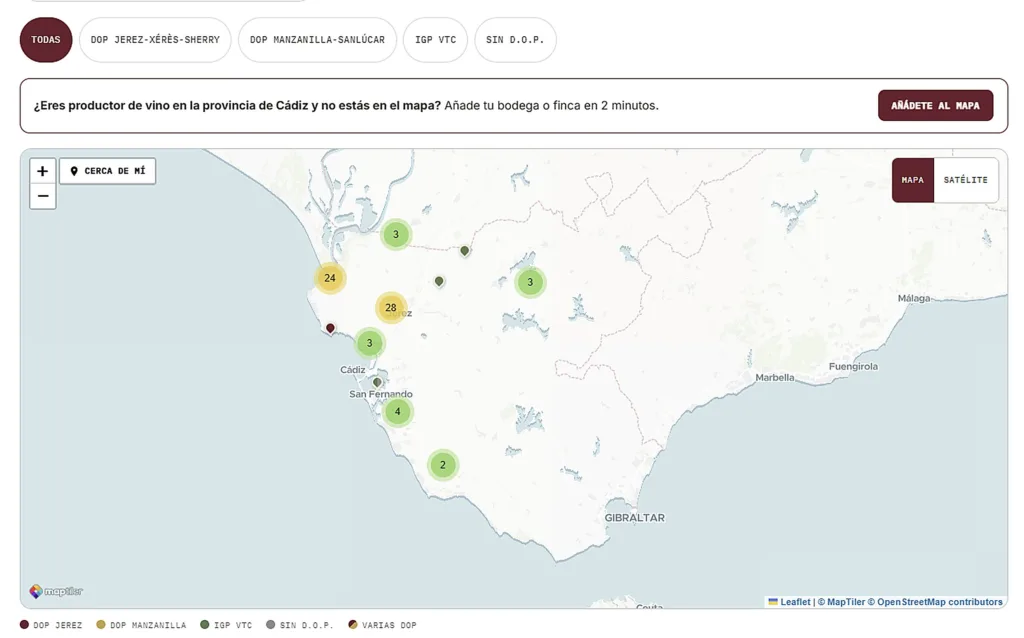Click the DOP Jerez legend swatch

pyautogui.click(x=24, y=625)
